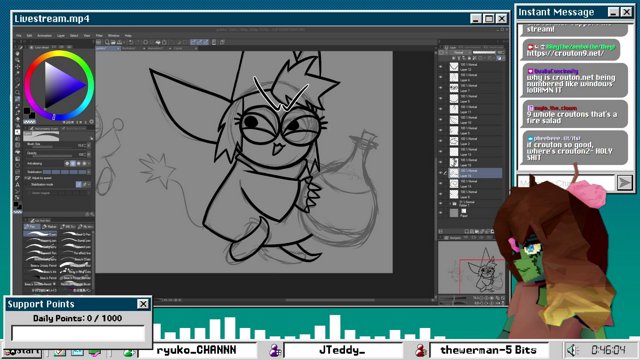Enable the Adjust by speed checkbox
Screen dimensions: 640x360
pyautogui.click(x=29, y=178)
